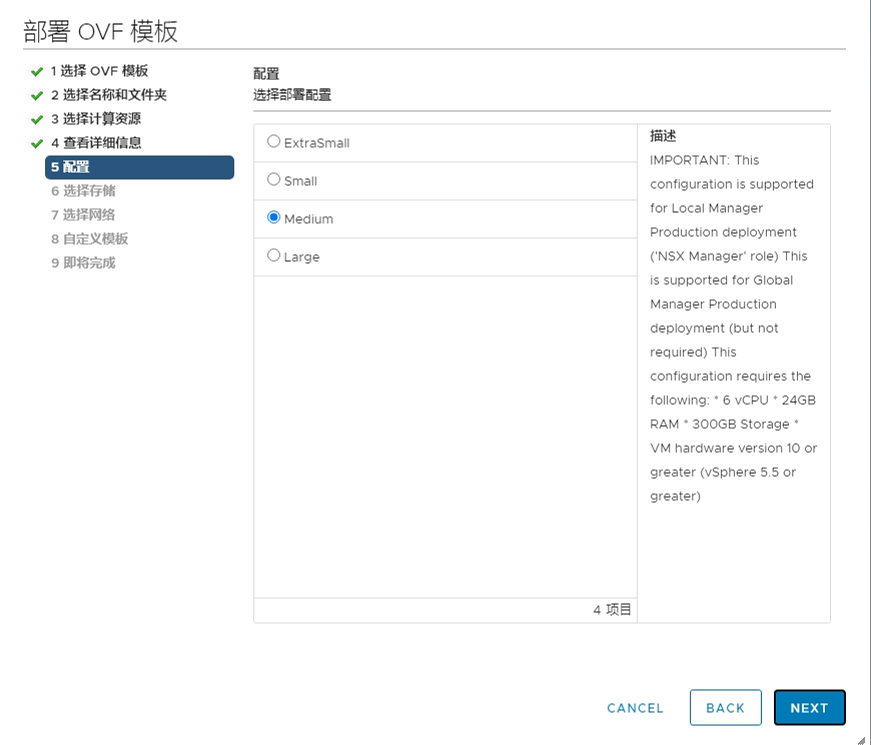The height and width of the screenshot is (745, 871).
Task: Click the green checkmark beside step 4
Action: [x=37, y=144]
